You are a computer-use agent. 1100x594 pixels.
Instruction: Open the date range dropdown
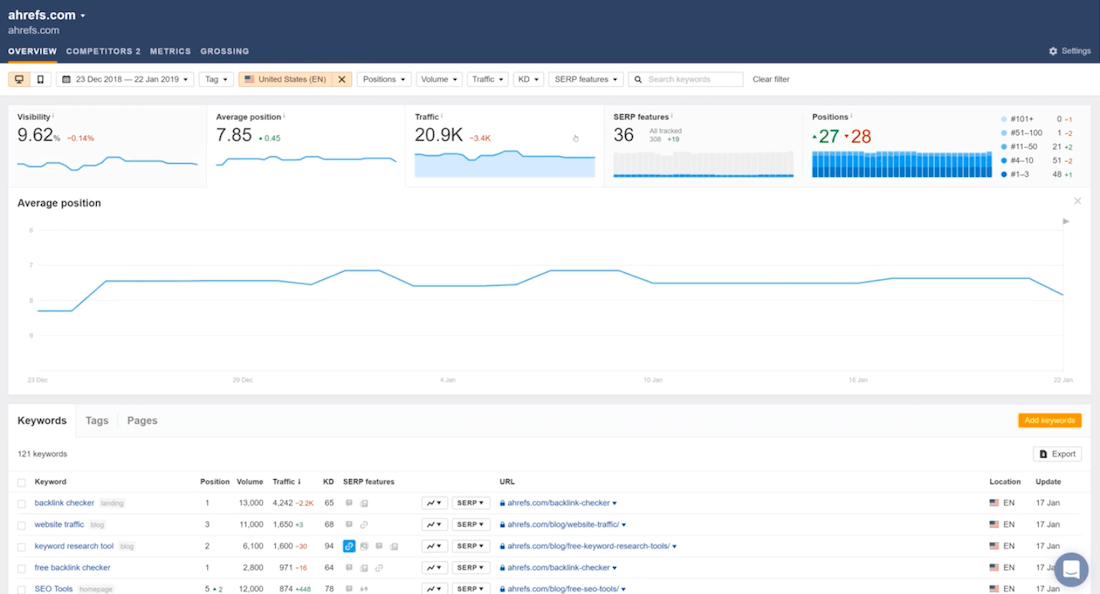point(125,79)
